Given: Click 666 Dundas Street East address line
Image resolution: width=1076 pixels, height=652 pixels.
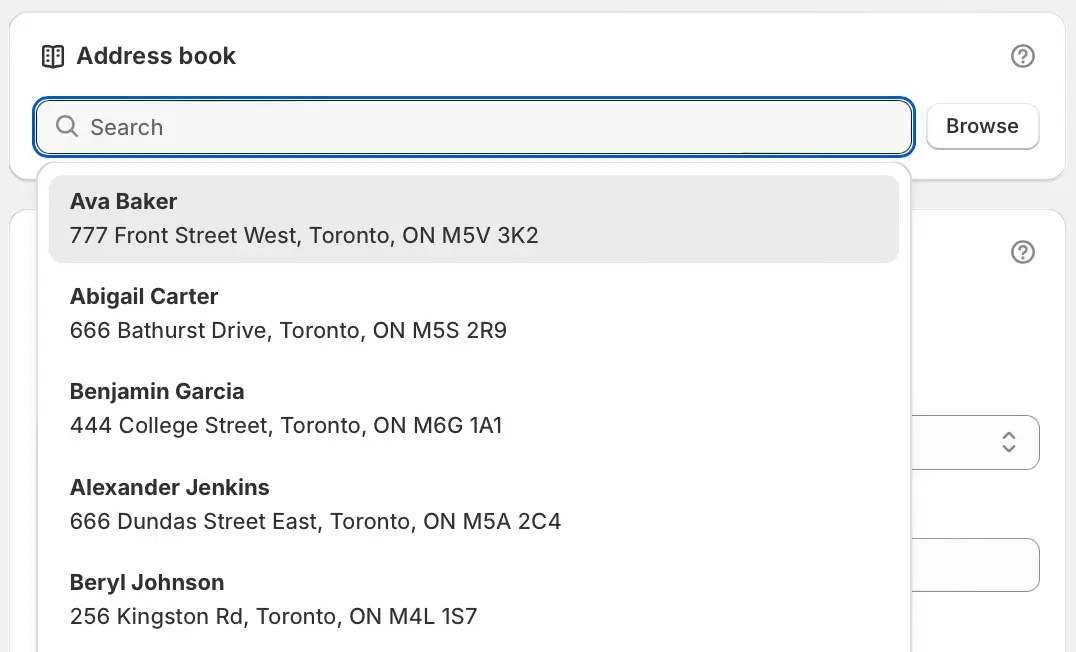Looking at the screenshot, I should tap(315, 522).
